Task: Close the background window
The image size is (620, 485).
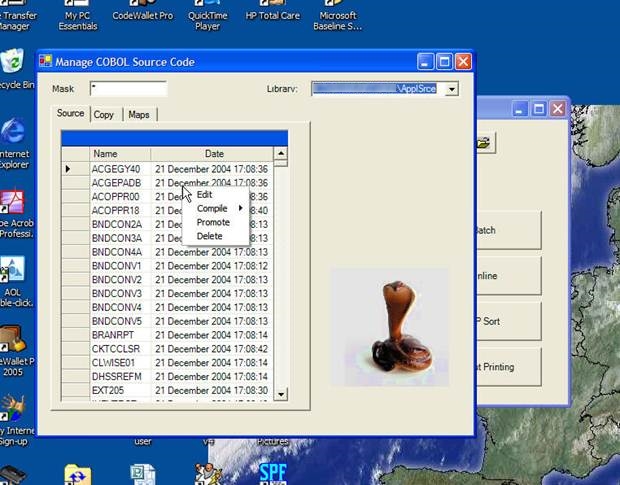Action: coord(558,108)
